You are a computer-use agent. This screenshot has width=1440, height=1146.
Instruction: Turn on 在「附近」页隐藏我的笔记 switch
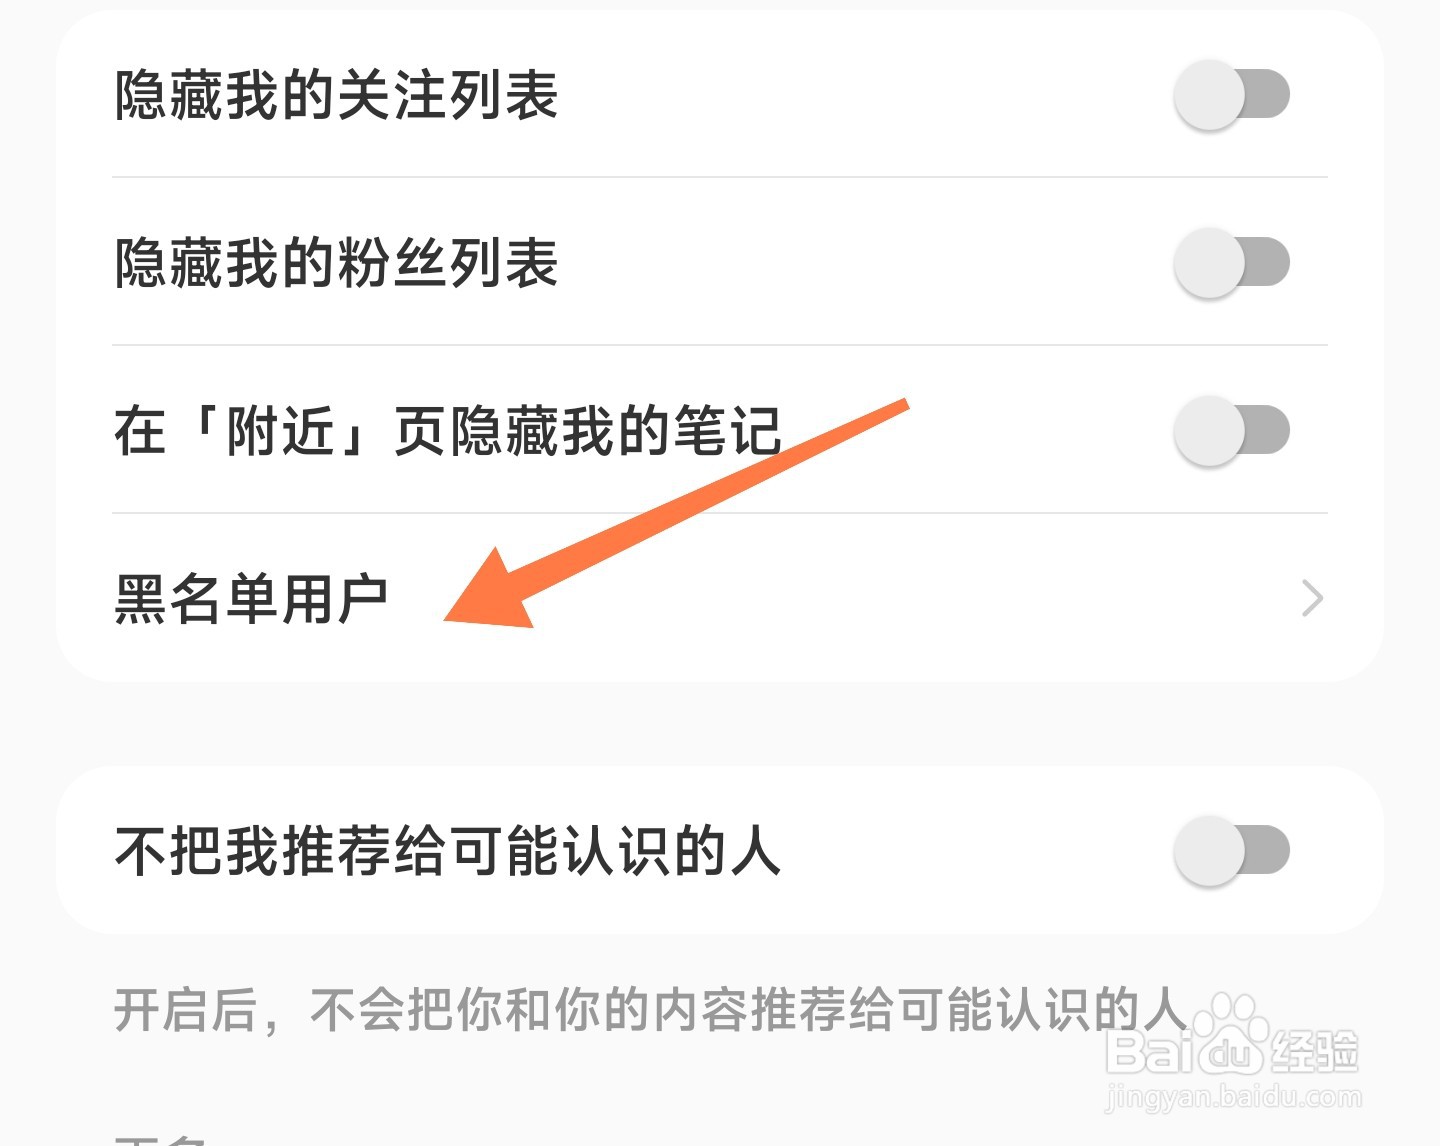pos(1232,431)
